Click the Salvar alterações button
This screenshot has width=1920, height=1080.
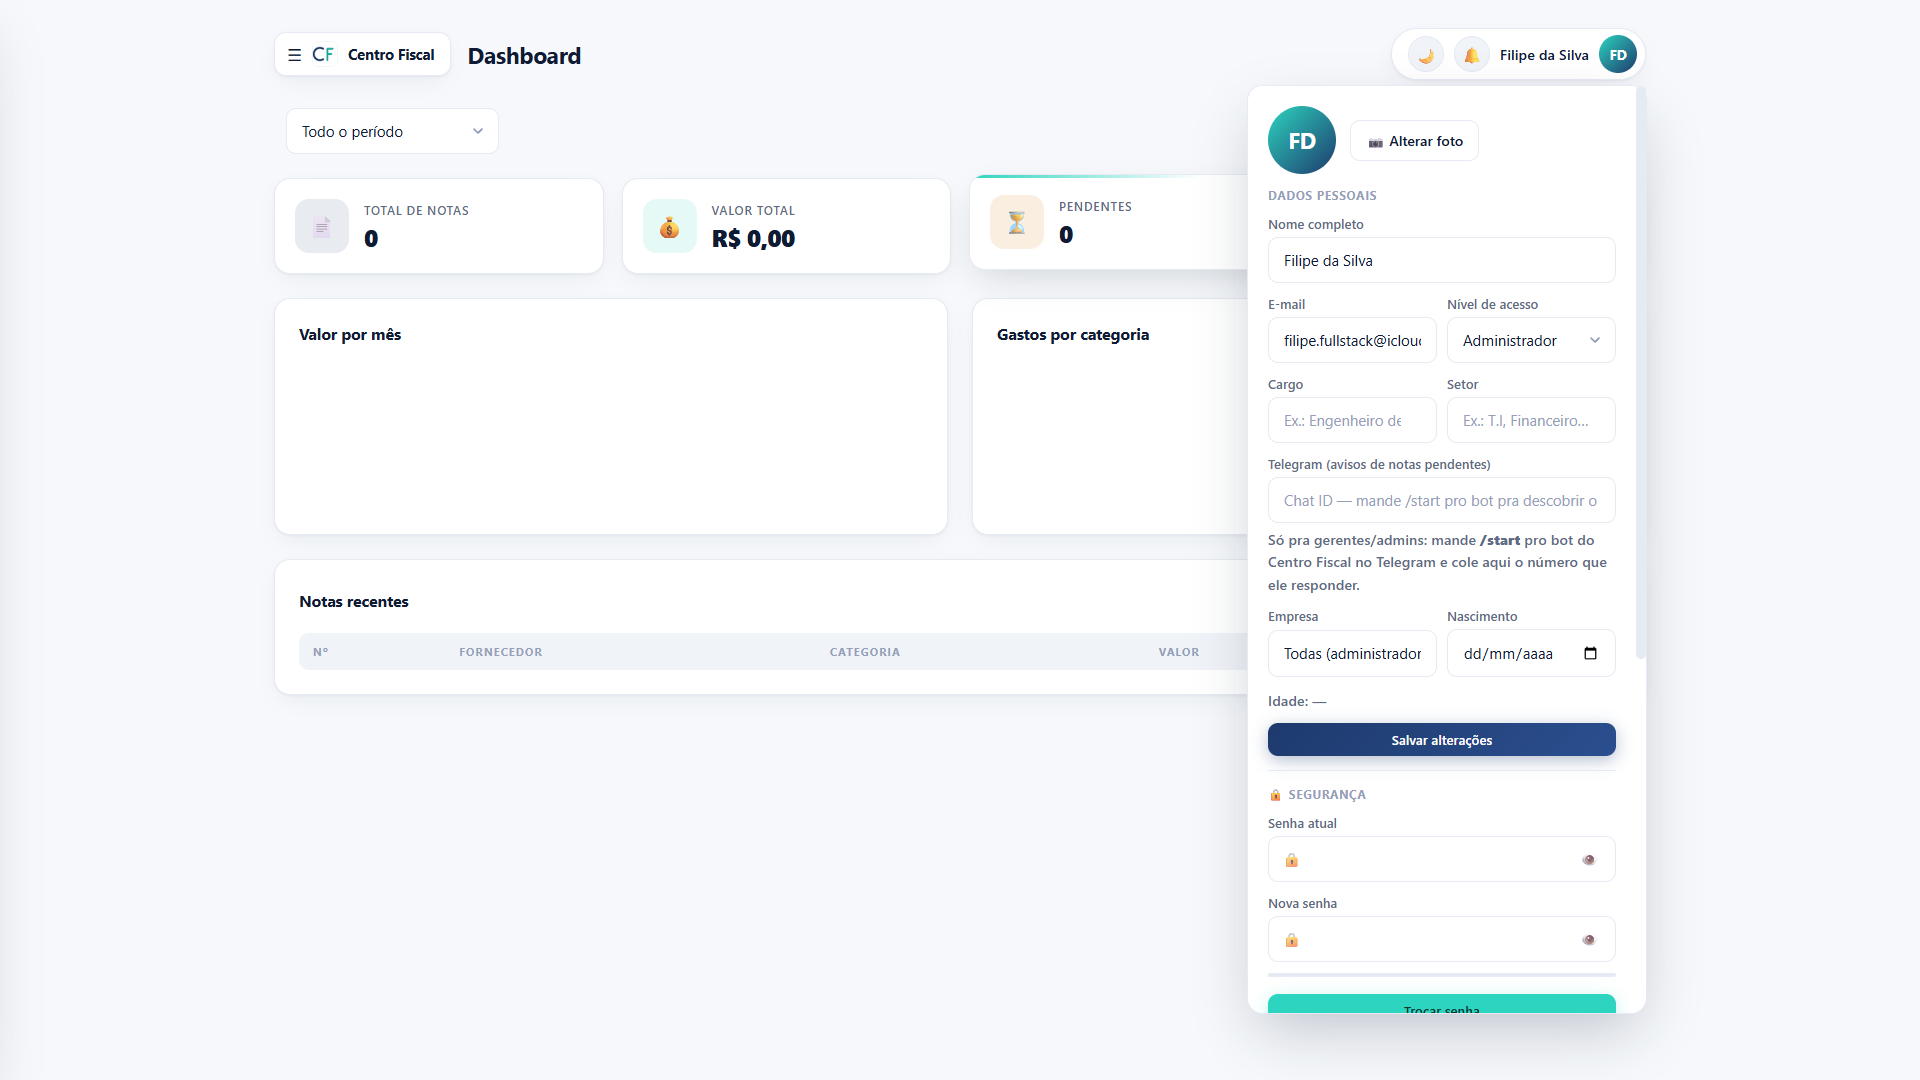click(x=1441, y=740)
